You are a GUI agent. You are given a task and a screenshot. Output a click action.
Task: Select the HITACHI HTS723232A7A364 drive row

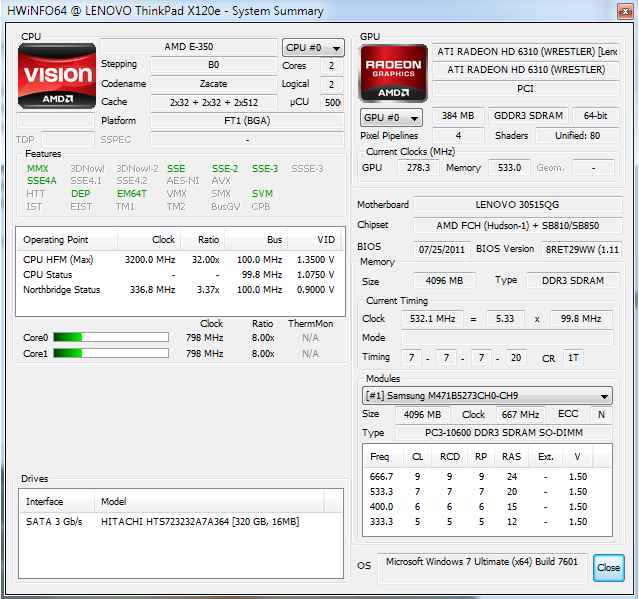pos(181,522)
